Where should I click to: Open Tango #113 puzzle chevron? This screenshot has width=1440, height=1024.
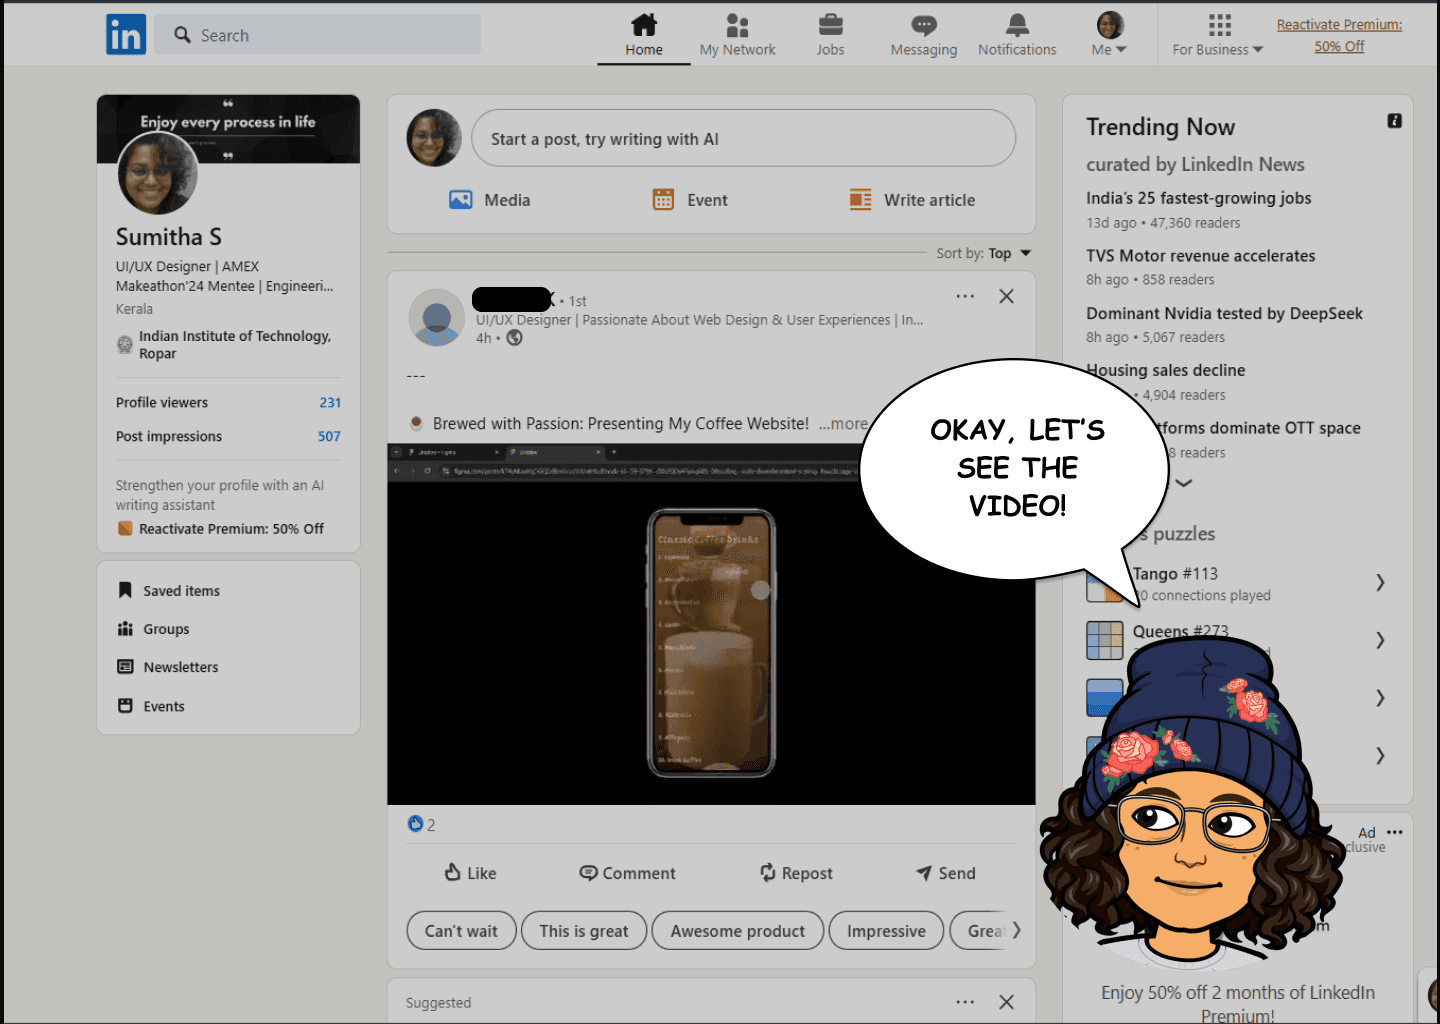click(1380, 582)
